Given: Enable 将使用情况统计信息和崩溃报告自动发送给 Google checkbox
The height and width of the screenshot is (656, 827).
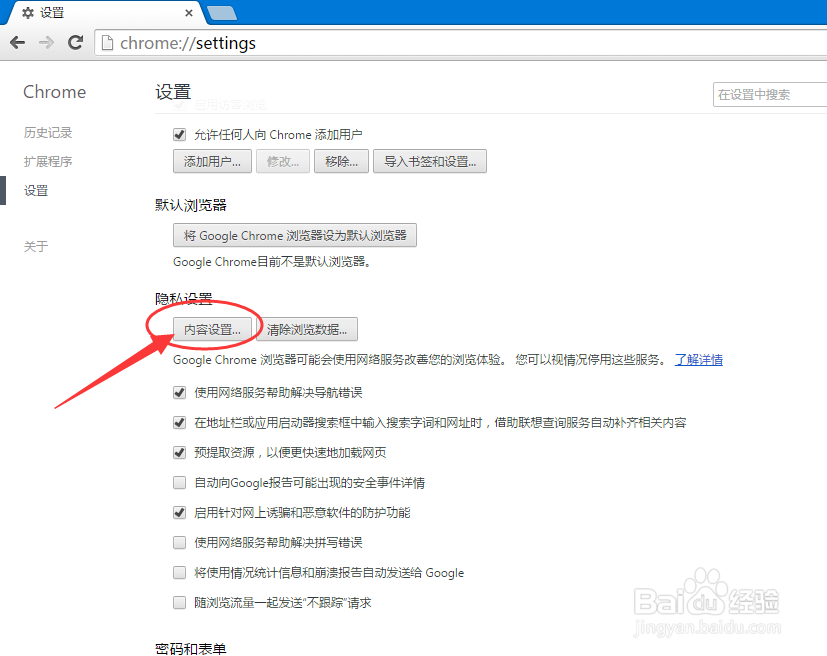Looking at the screenshot, I should (x=179, y=573).
